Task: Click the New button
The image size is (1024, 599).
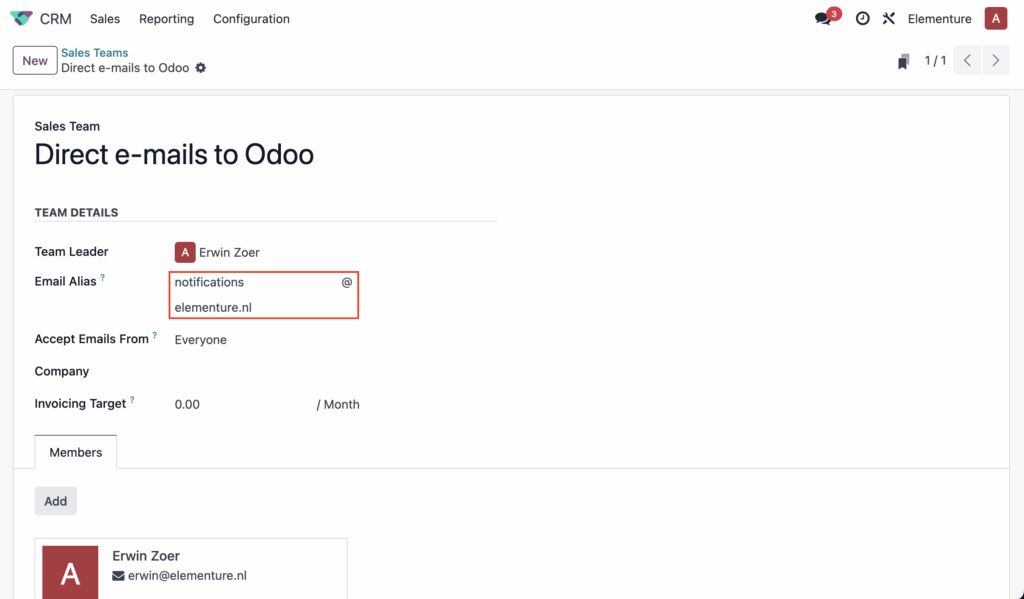Action: [x=35, y=60]
